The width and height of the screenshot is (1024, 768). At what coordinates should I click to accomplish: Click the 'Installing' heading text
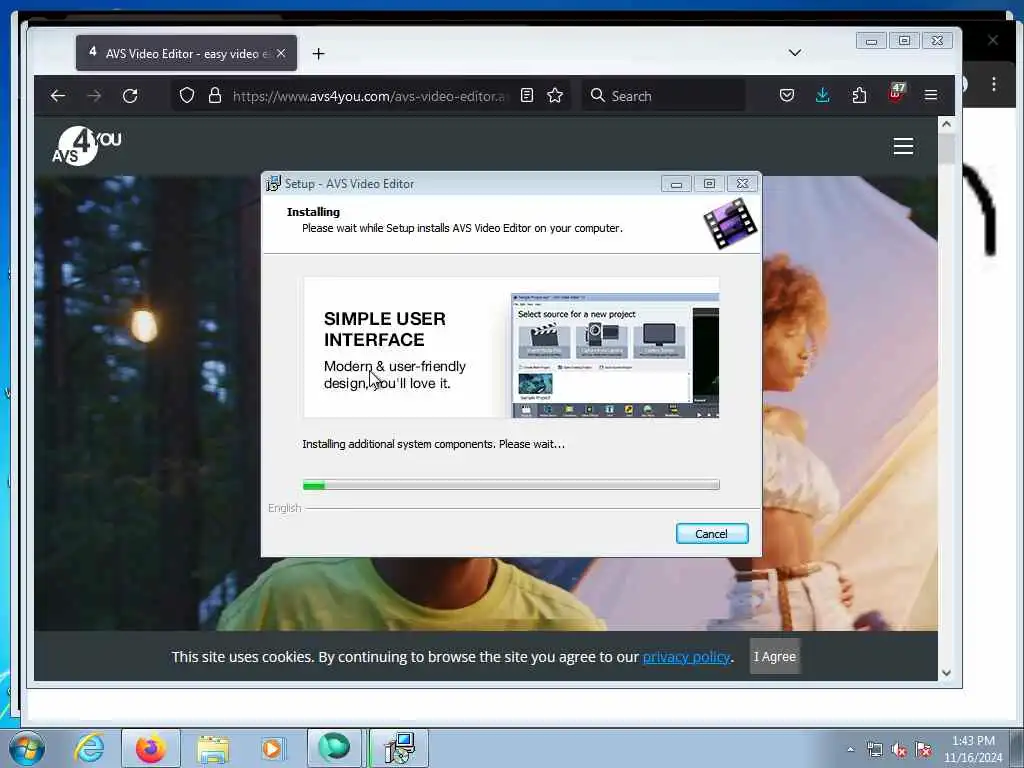tap(313, 212)
